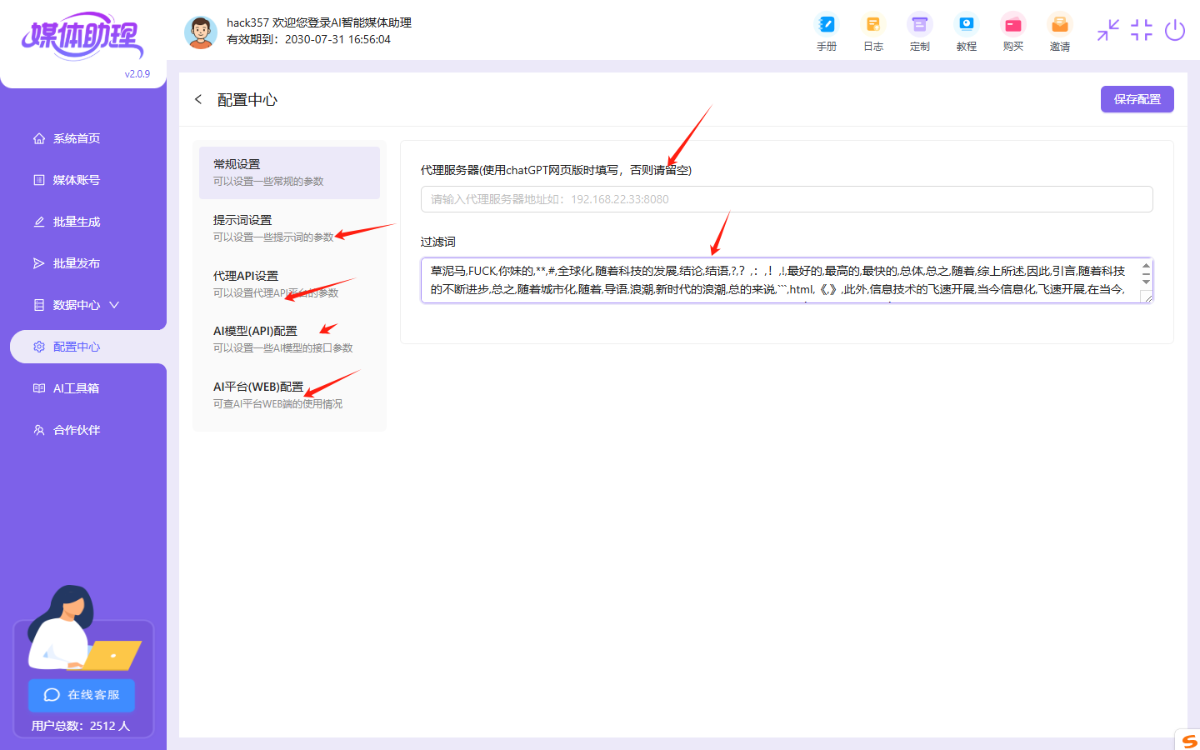Click the 在线客服 button
The image size is (1200, 750).
82,694
